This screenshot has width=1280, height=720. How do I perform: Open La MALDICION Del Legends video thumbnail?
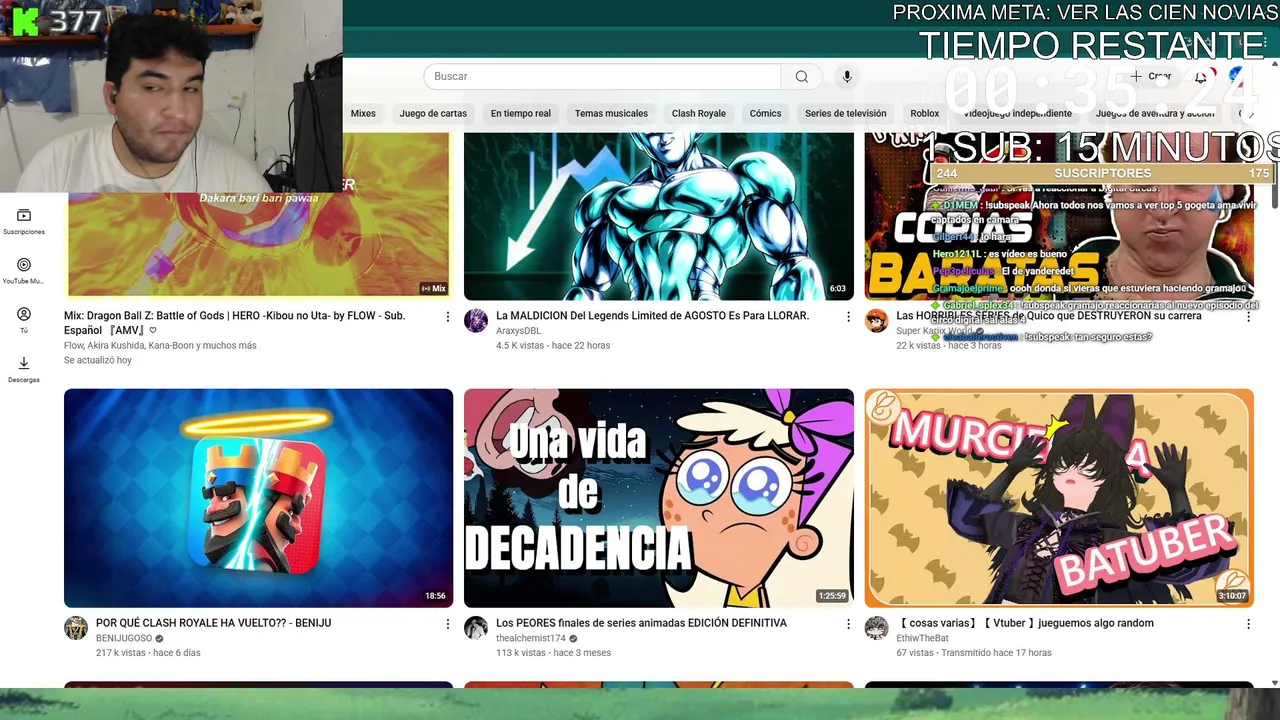click(x=659, y=216)
